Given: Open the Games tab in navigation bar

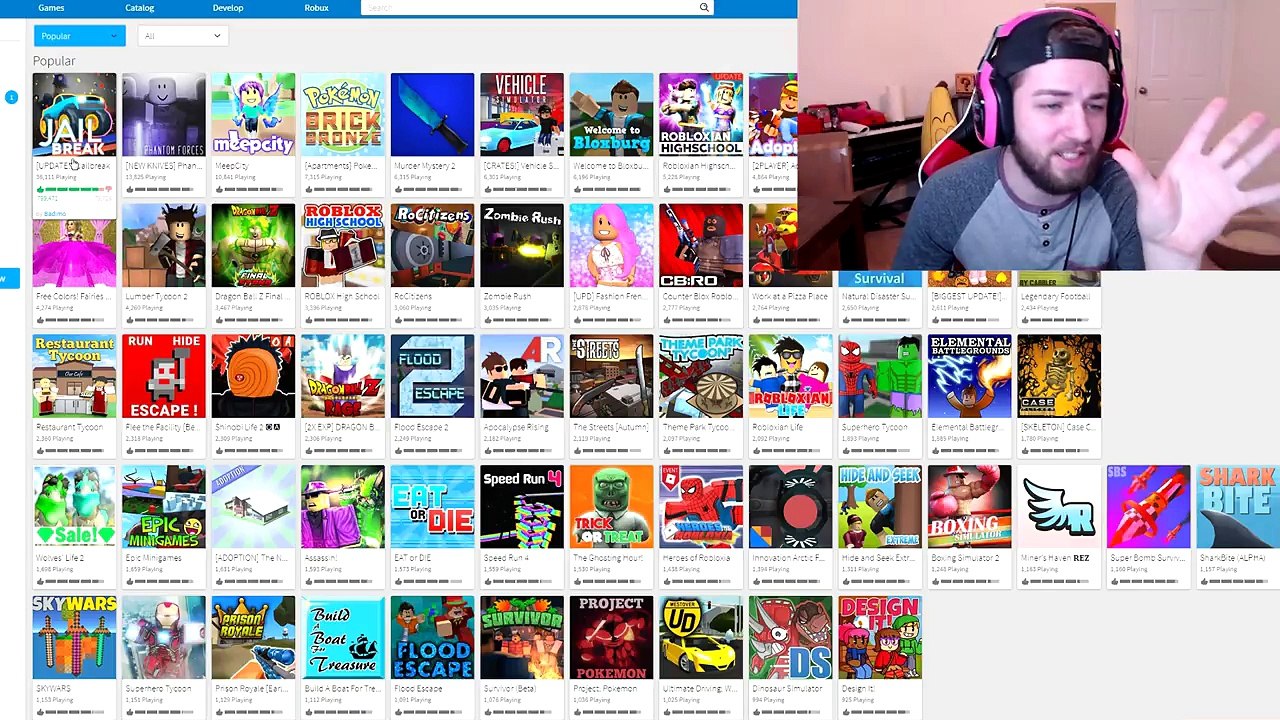Looking at the screenshot, I should click(x=51, y=8).
